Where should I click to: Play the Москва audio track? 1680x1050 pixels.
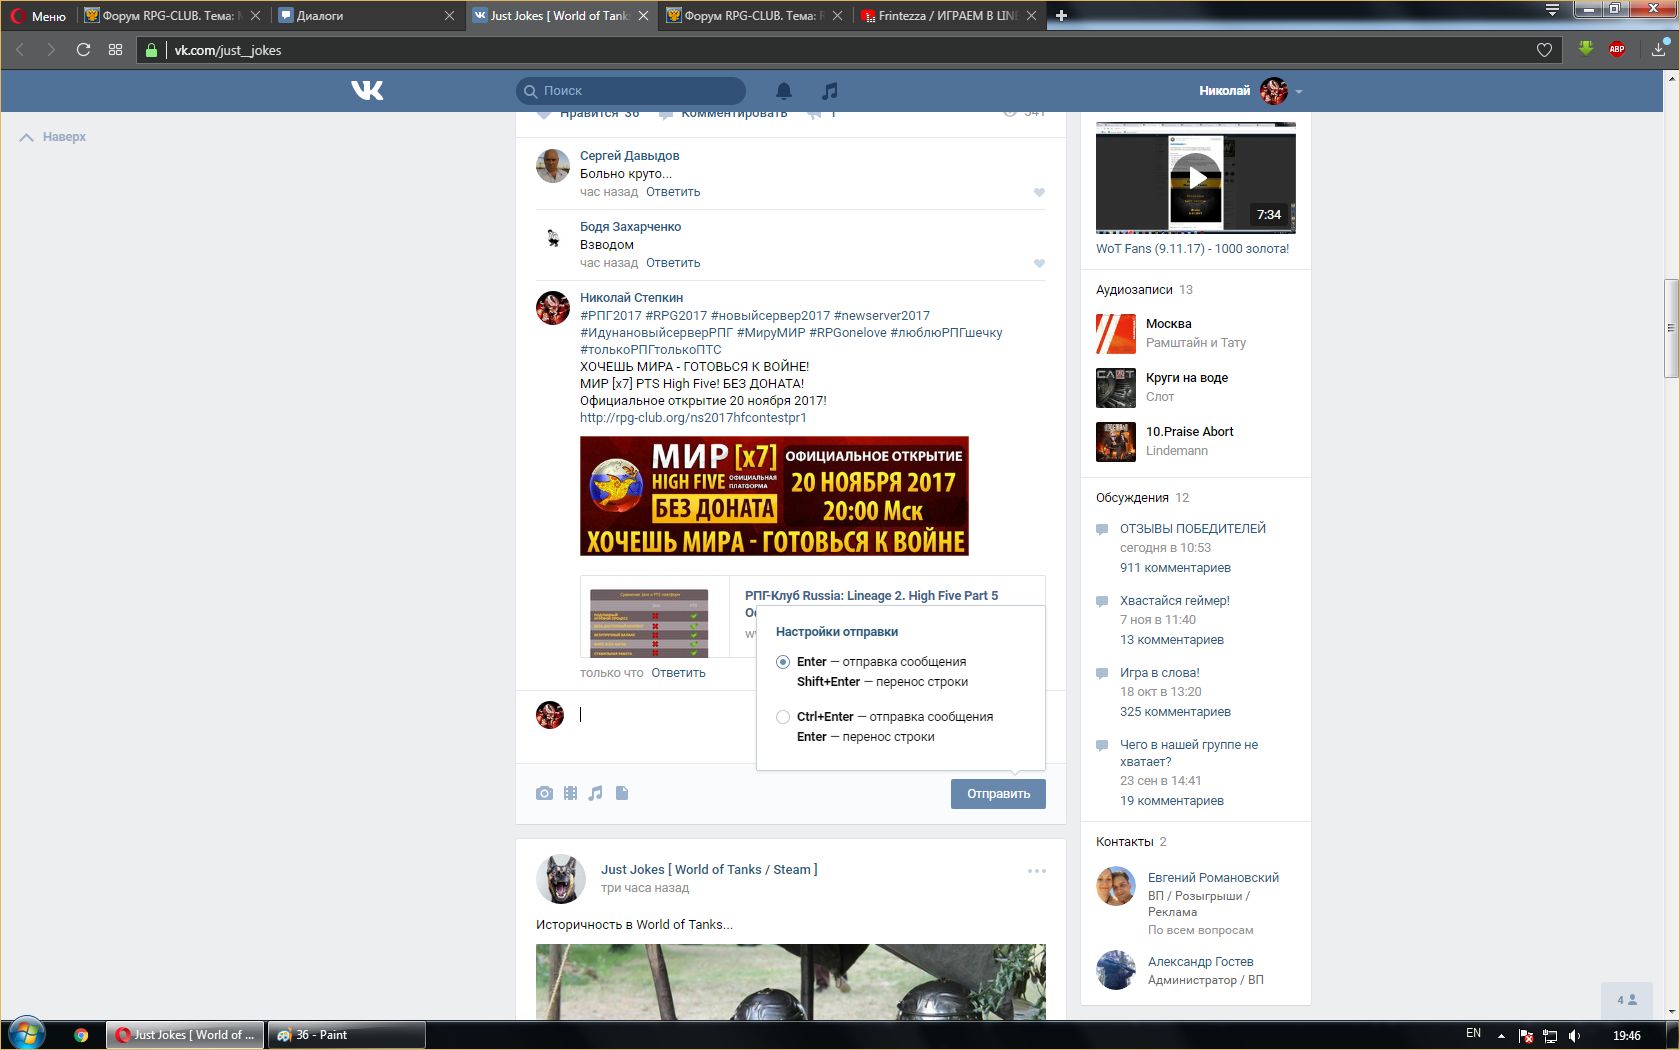(x=1116, y=334)
